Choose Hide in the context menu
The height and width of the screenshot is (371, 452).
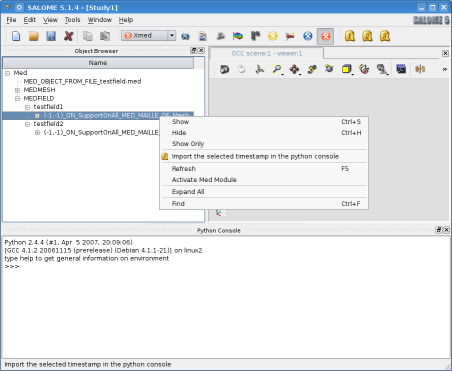tap(264, 133)
